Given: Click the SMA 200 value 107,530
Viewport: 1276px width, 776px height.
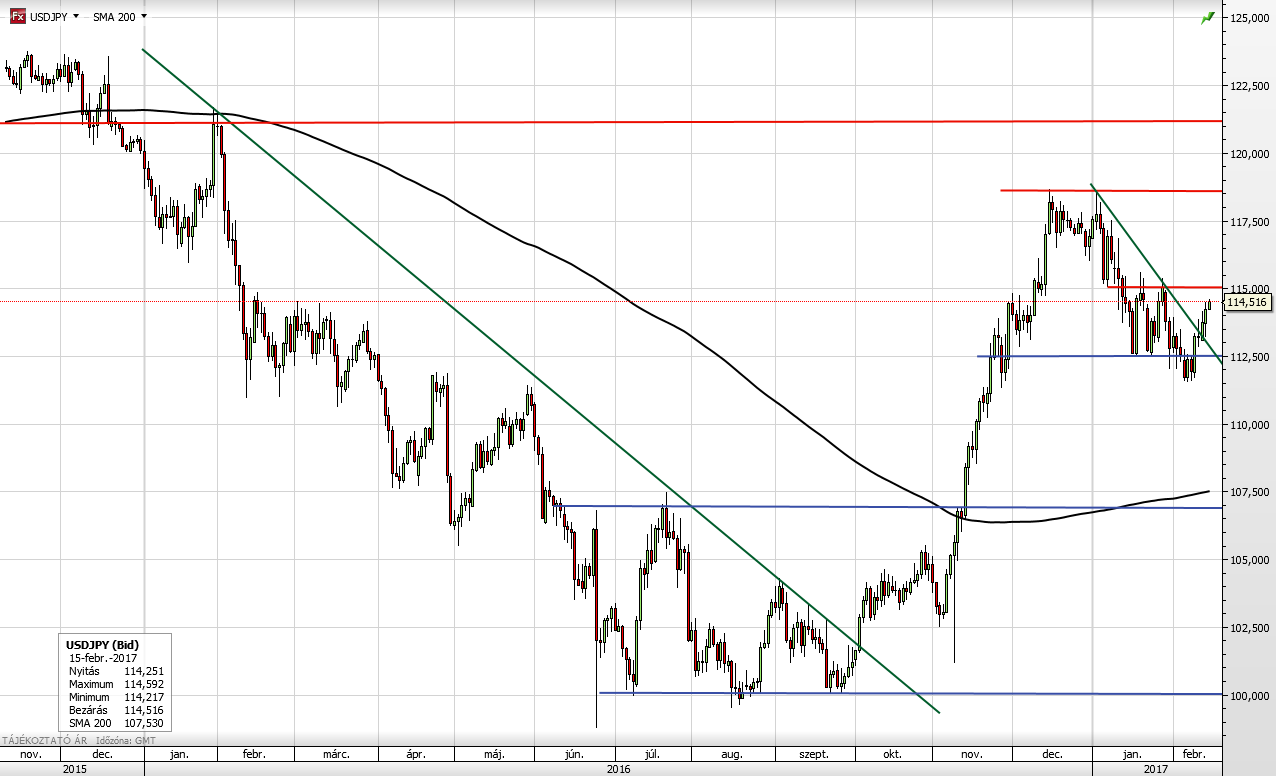Looking at the screenshot, I should [143, 723].
